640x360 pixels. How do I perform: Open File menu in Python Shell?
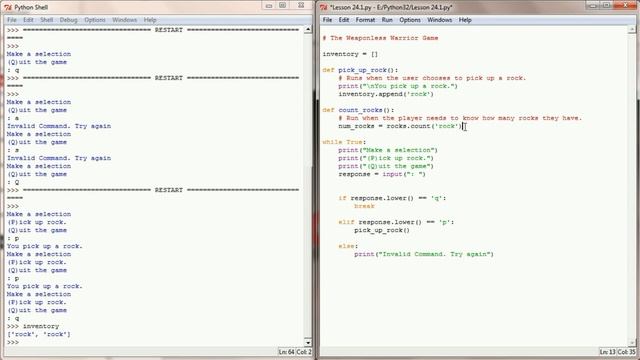pos(12,20)
